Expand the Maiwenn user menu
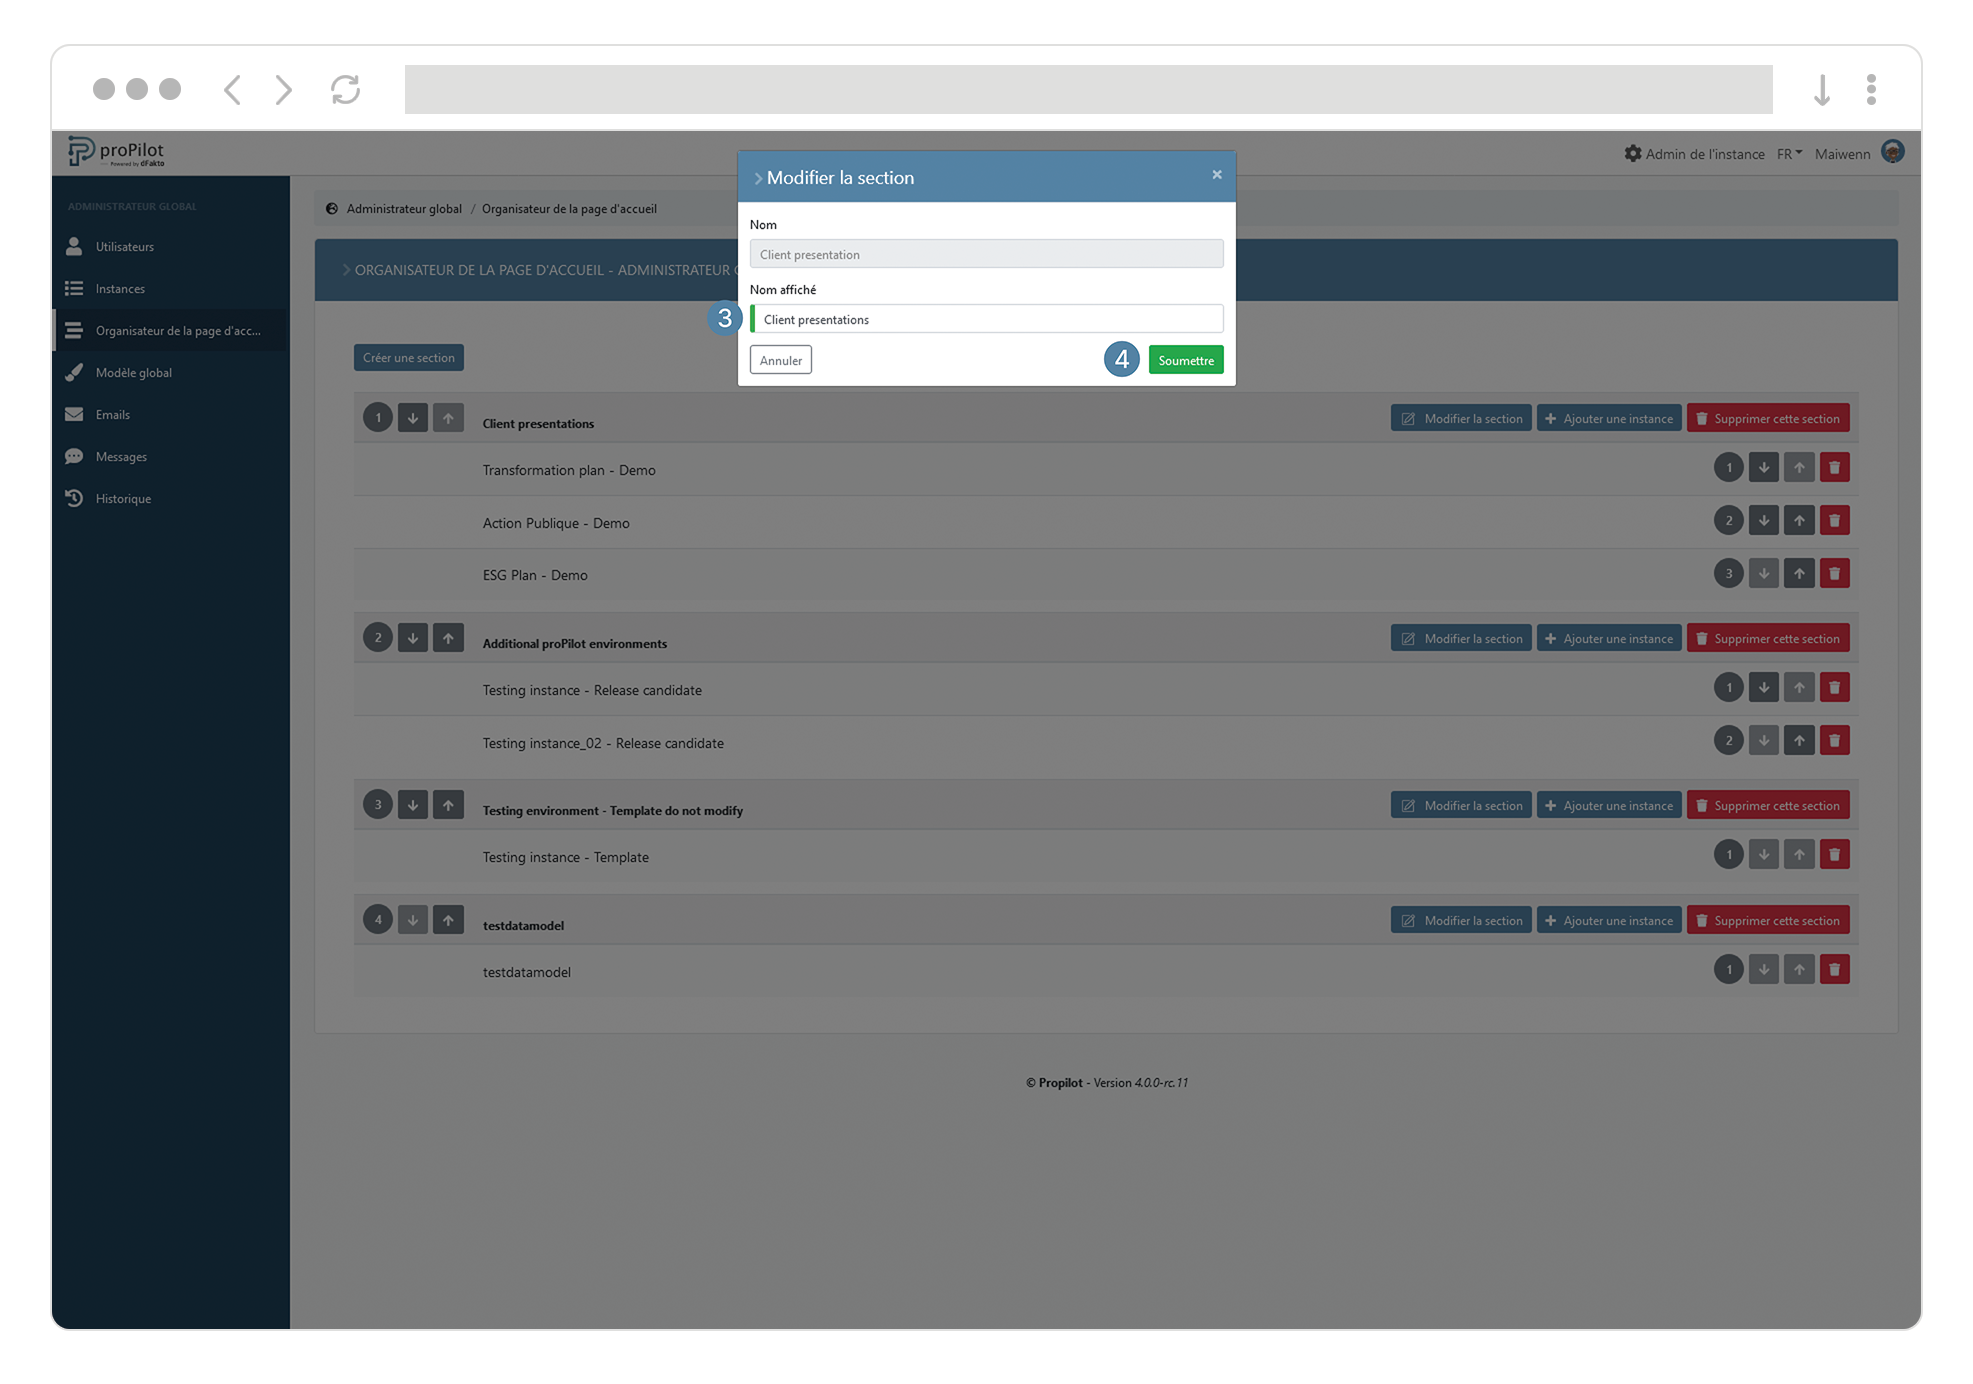 tap(1842, 153)
